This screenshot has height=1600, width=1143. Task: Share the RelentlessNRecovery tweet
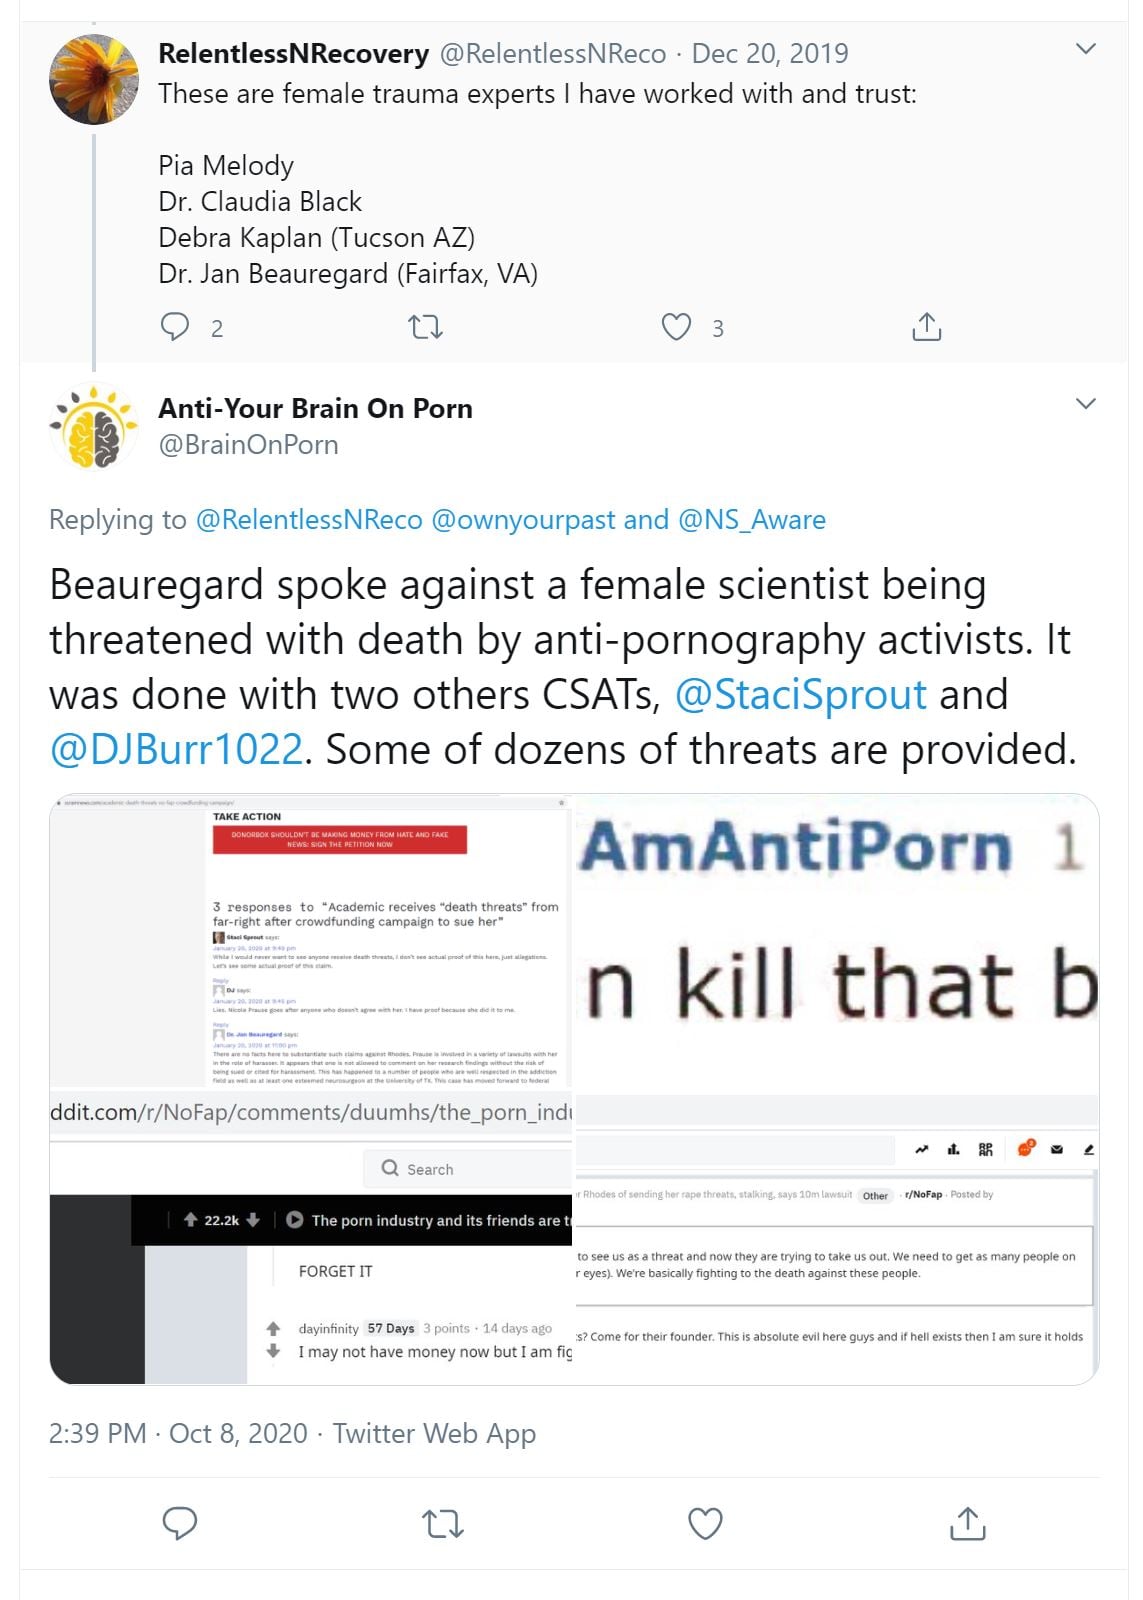(927, 327)
